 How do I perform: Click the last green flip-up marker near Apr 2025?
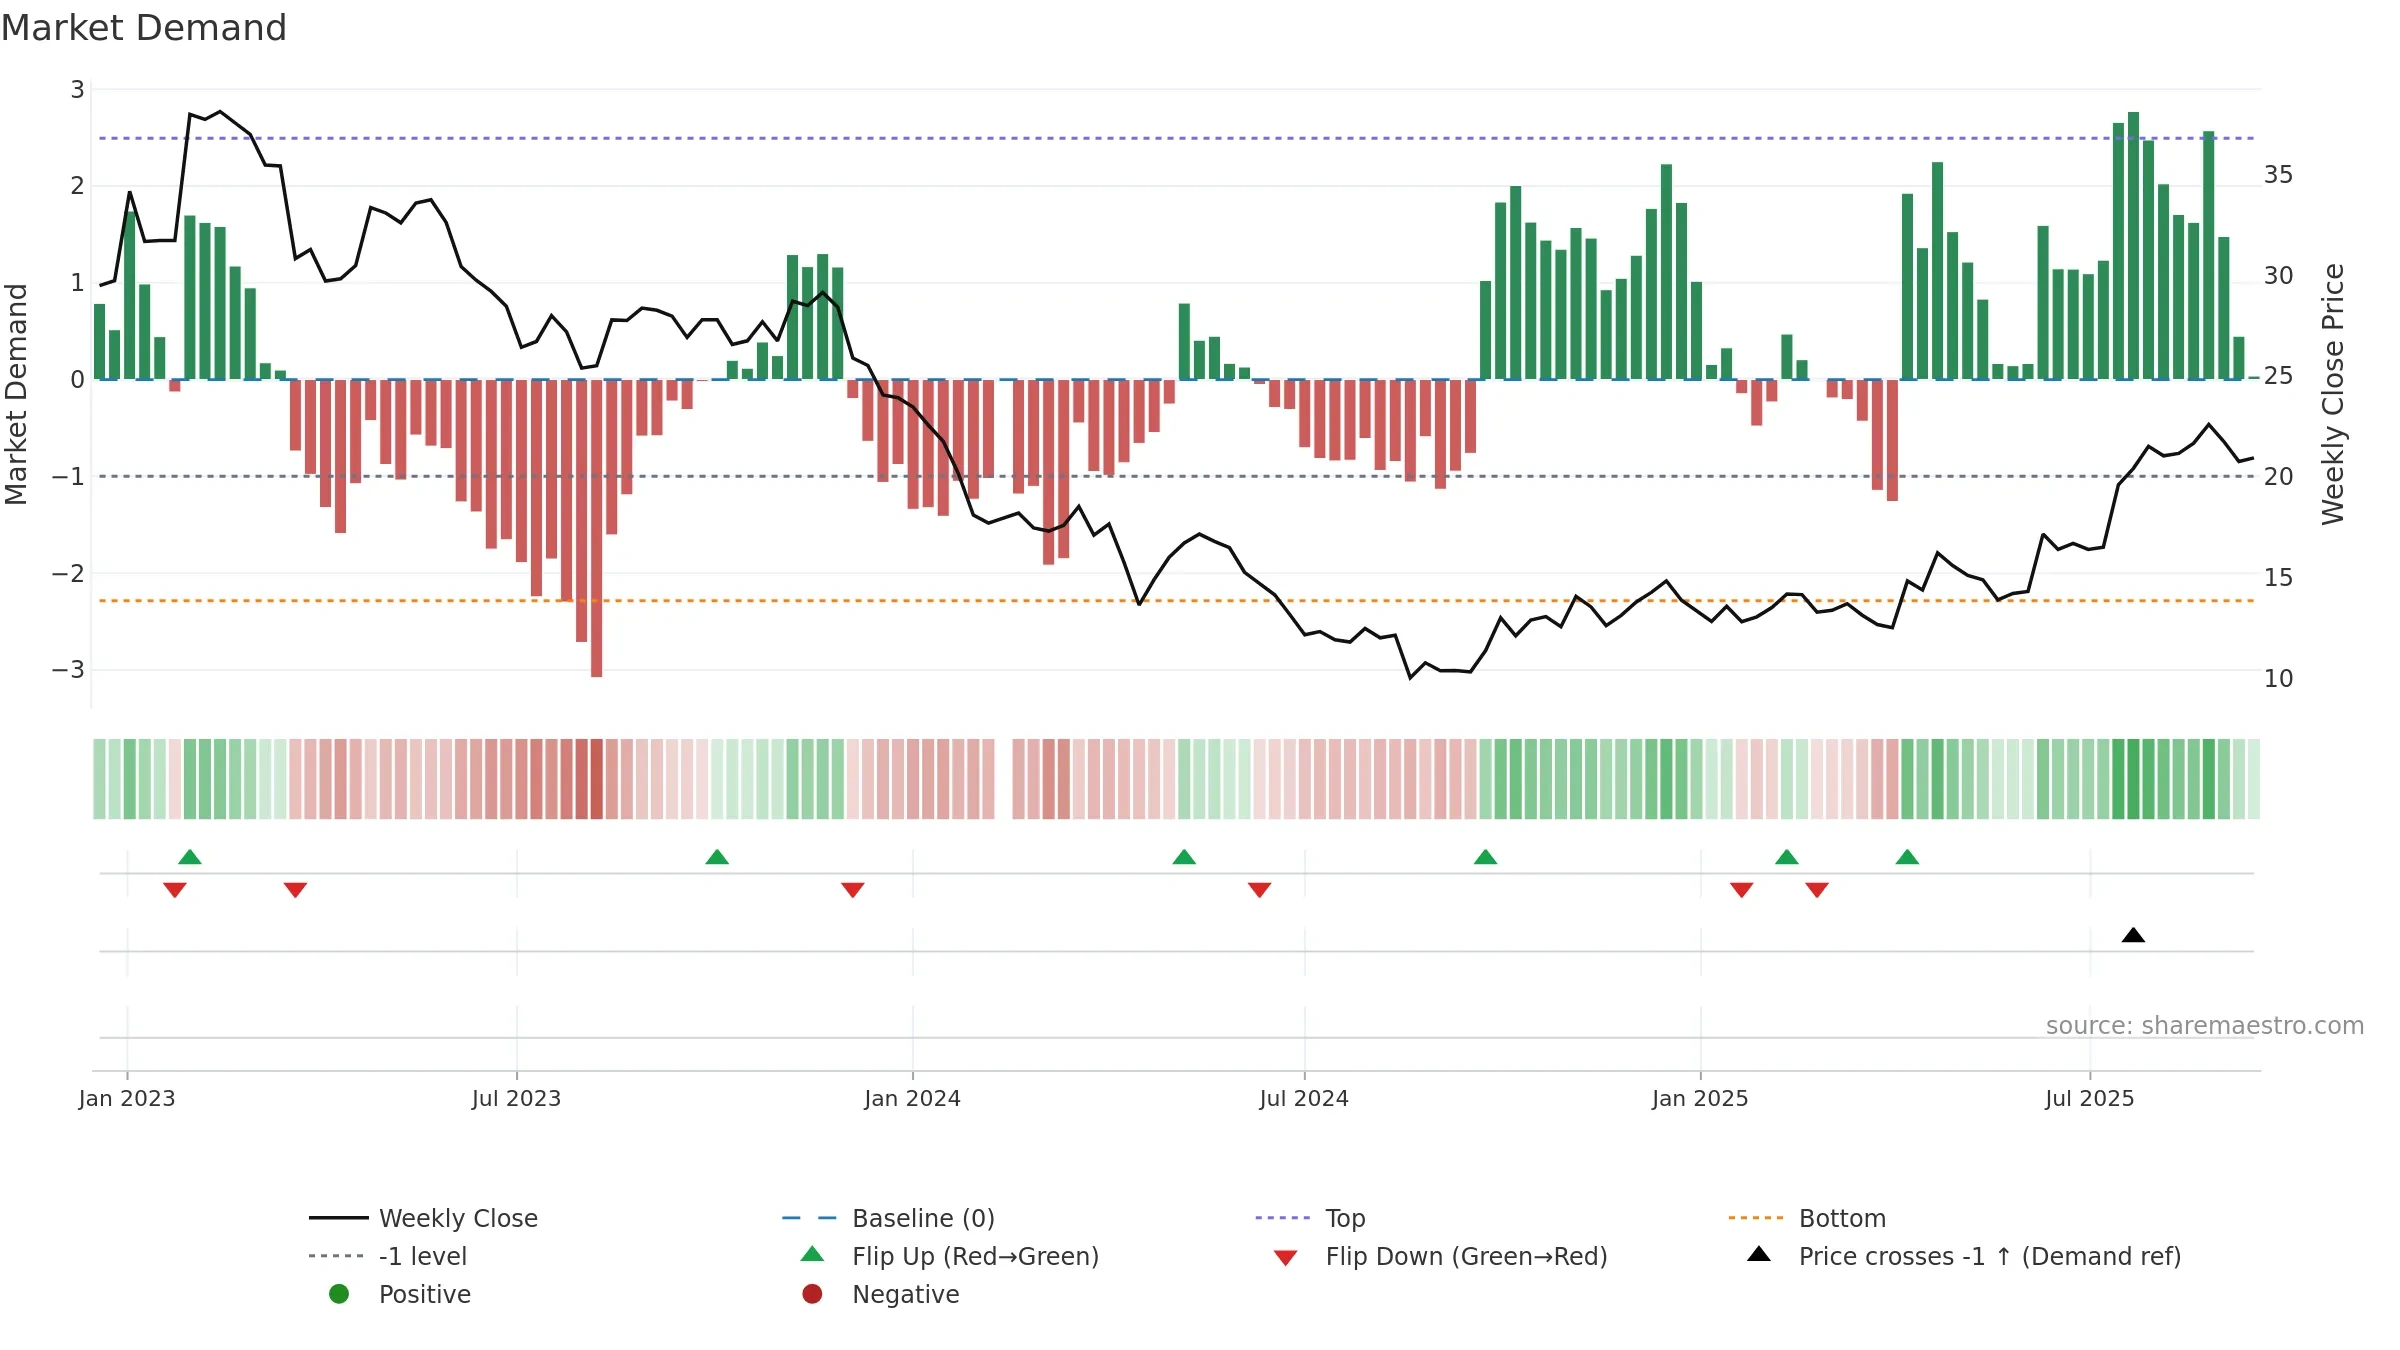[x=1907, y=857]
